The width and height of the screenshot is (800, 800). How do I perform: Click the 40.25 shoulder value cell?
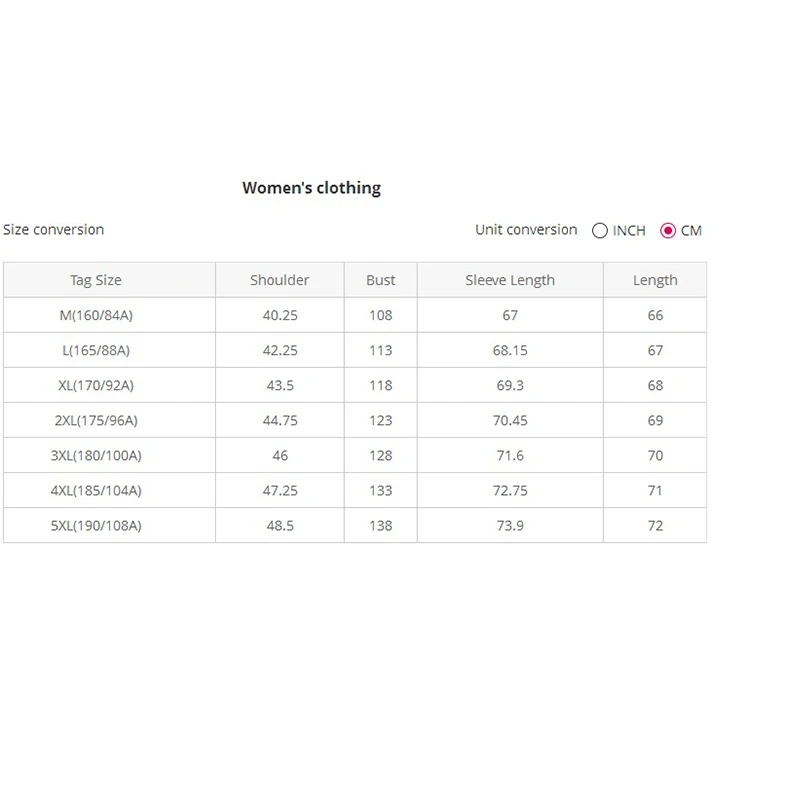[x=280, y=315]
